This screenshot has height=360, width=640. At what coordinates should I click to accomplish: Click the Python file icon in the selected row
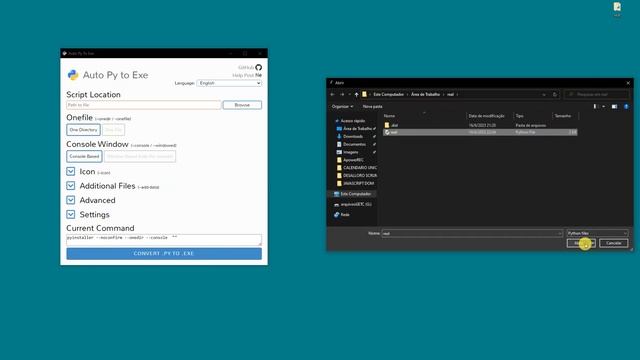pyautogui.click(x=387, y=132)
